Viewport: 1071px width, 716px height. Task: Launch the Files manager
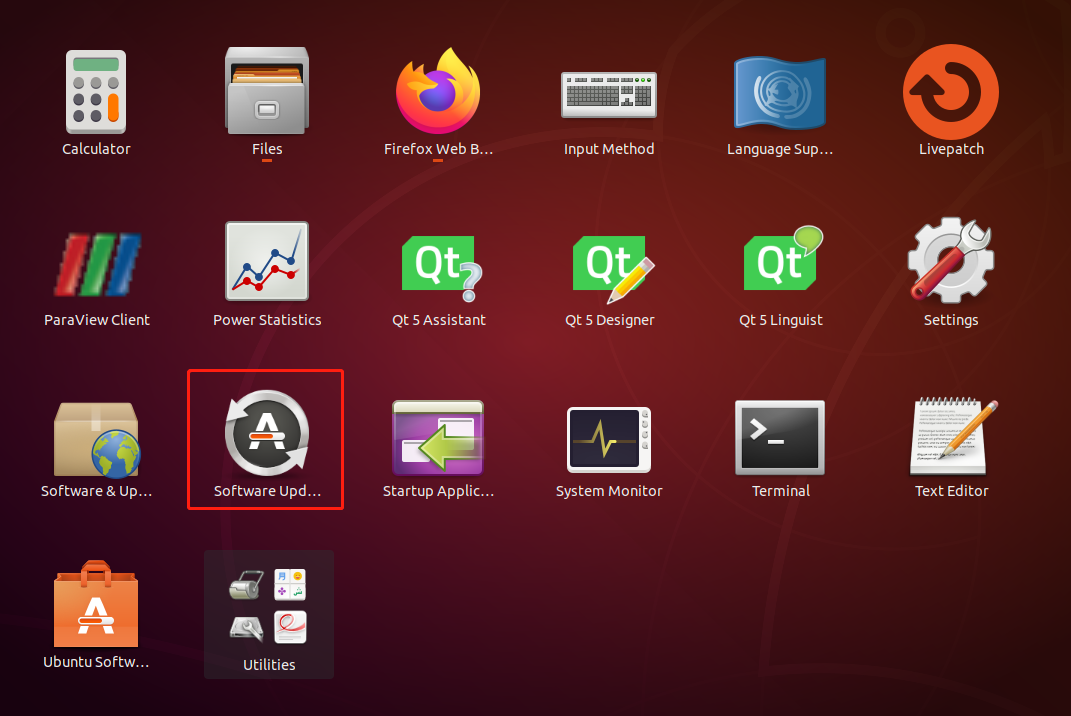(x=266, y=91)
